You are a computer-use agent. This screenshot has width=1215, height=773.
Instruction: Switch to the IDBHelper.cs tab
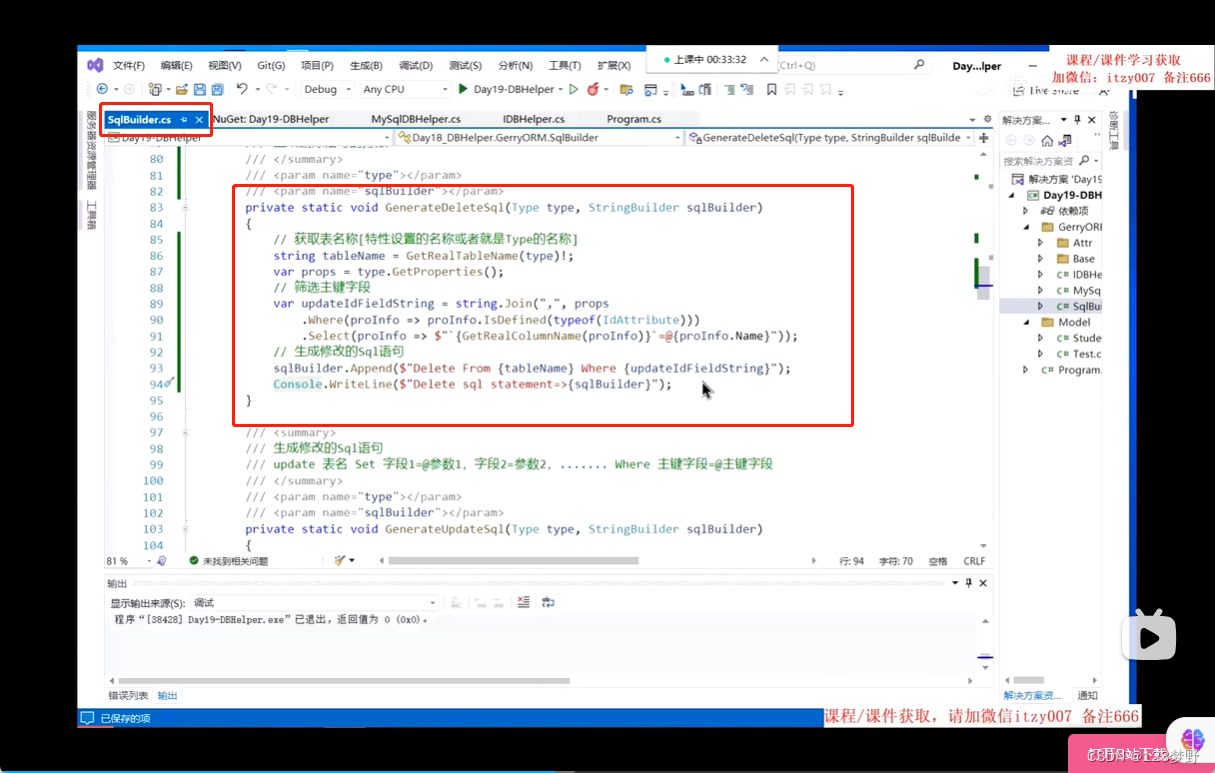(533, 119)
